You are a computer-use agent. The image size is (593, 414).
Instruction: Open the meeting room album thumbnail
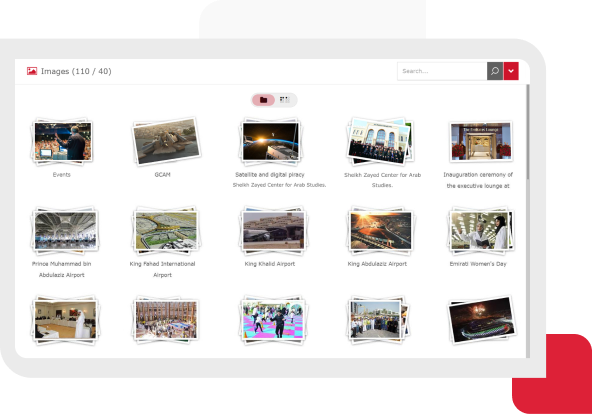(65, 320)
